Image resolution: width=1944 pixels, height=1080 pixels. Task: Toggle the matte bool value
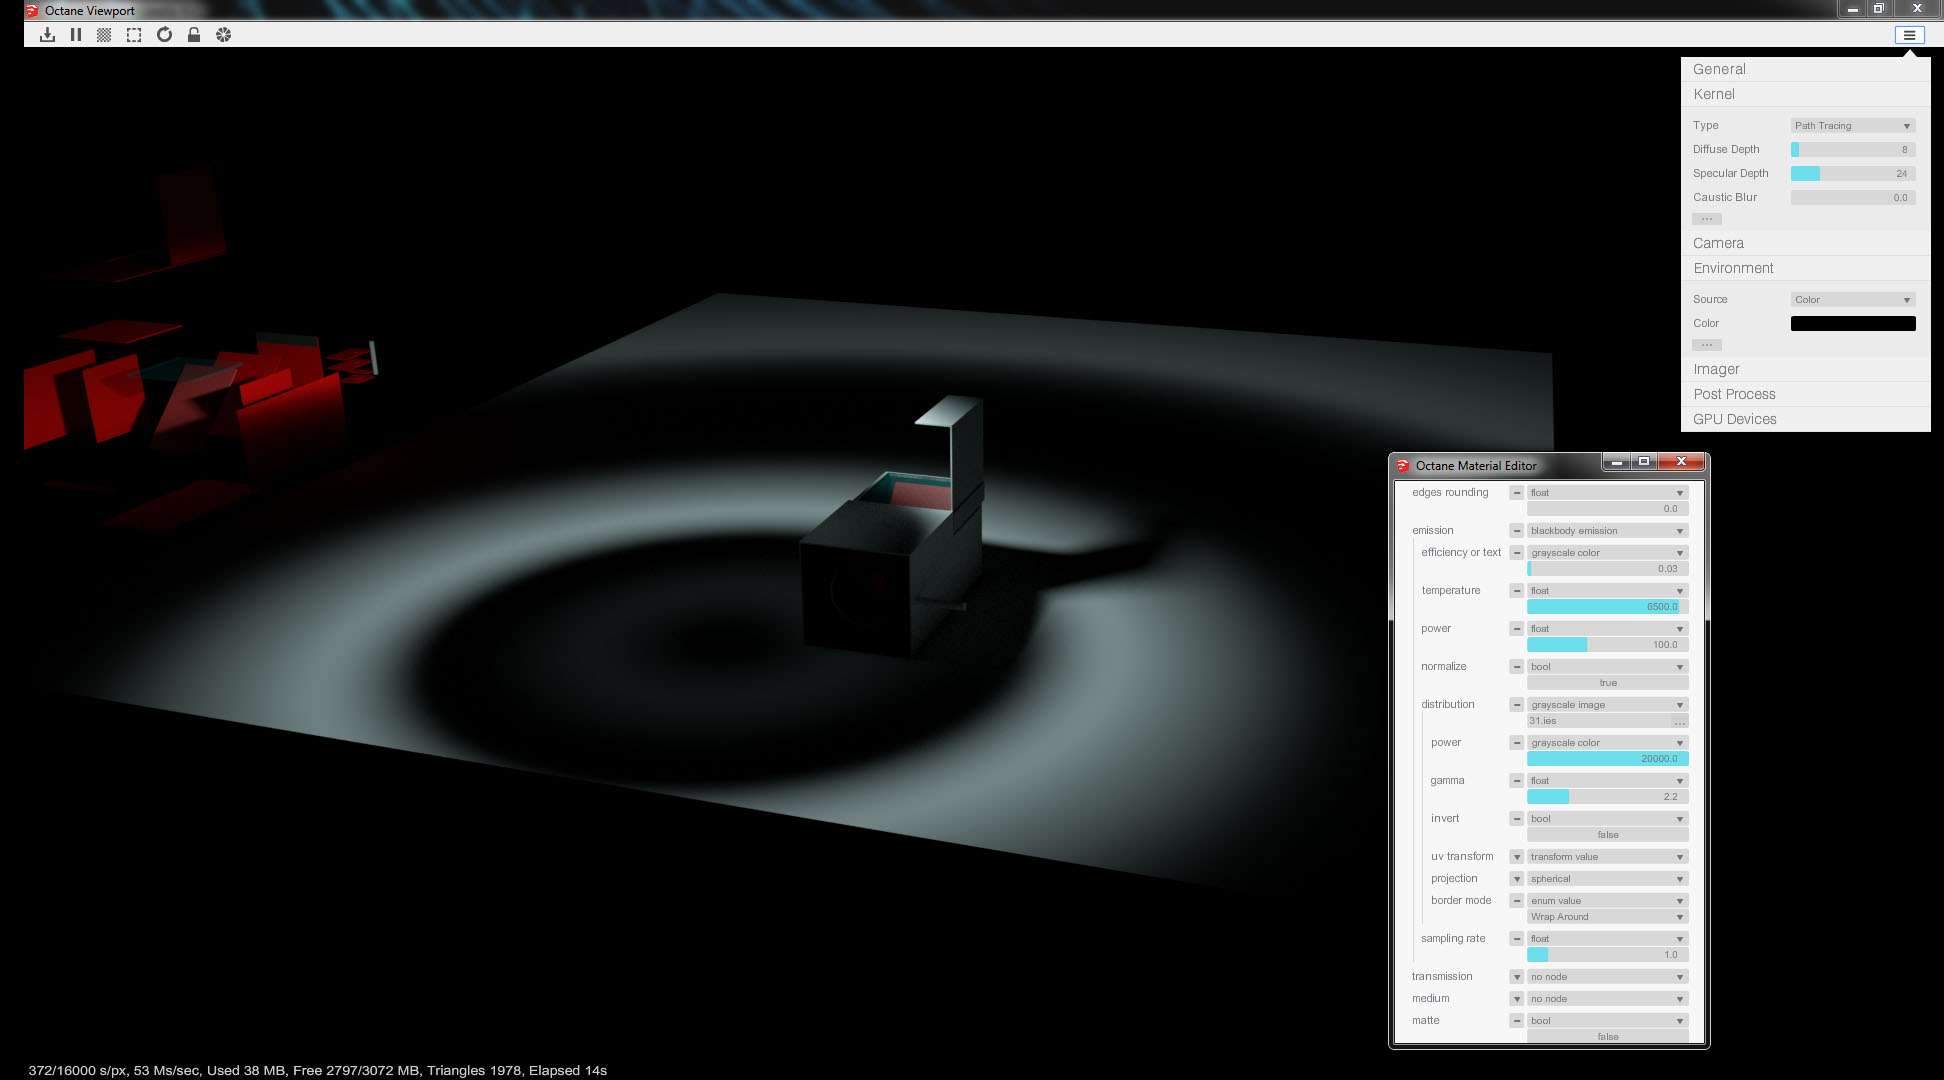coord(1607,1036)
